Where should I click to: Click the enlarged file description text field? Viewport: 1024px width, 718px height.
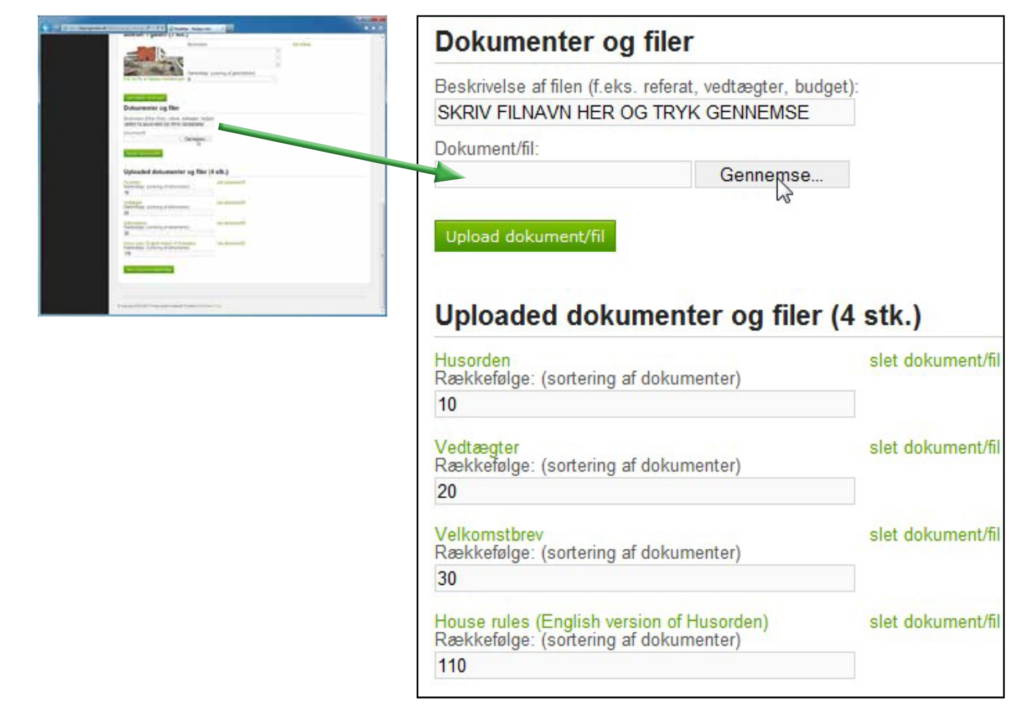tap(644, 113)
